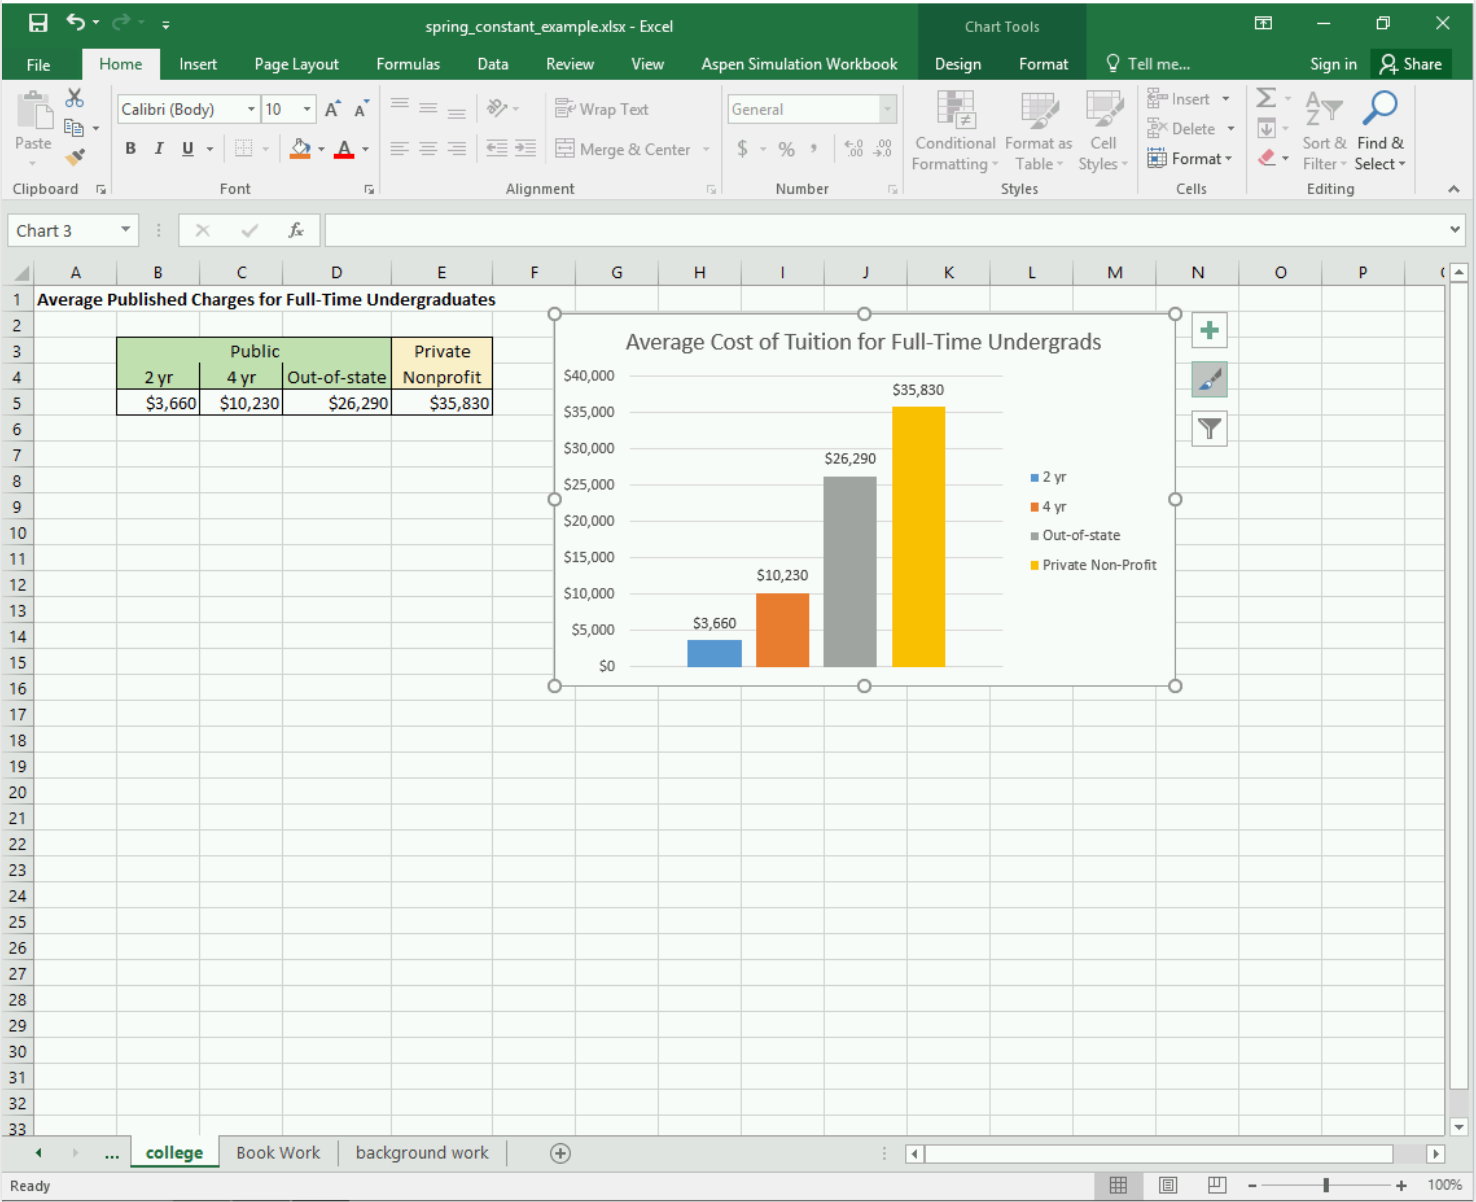Viewport: 1476px width, 1202px height.
Task: Open the chart Design tab
Action: tap(958, 64)
